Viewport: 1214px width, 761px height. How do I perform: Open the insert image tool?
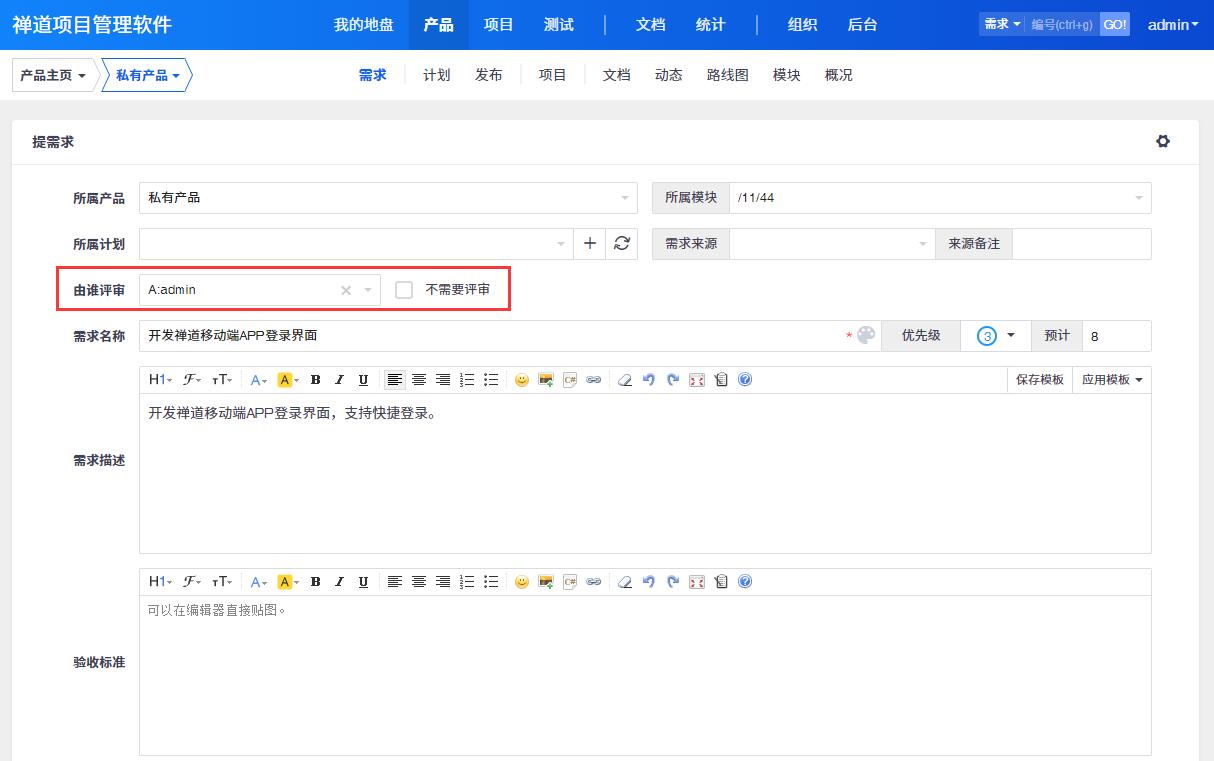pyautogui.click(x=544, y=379)
